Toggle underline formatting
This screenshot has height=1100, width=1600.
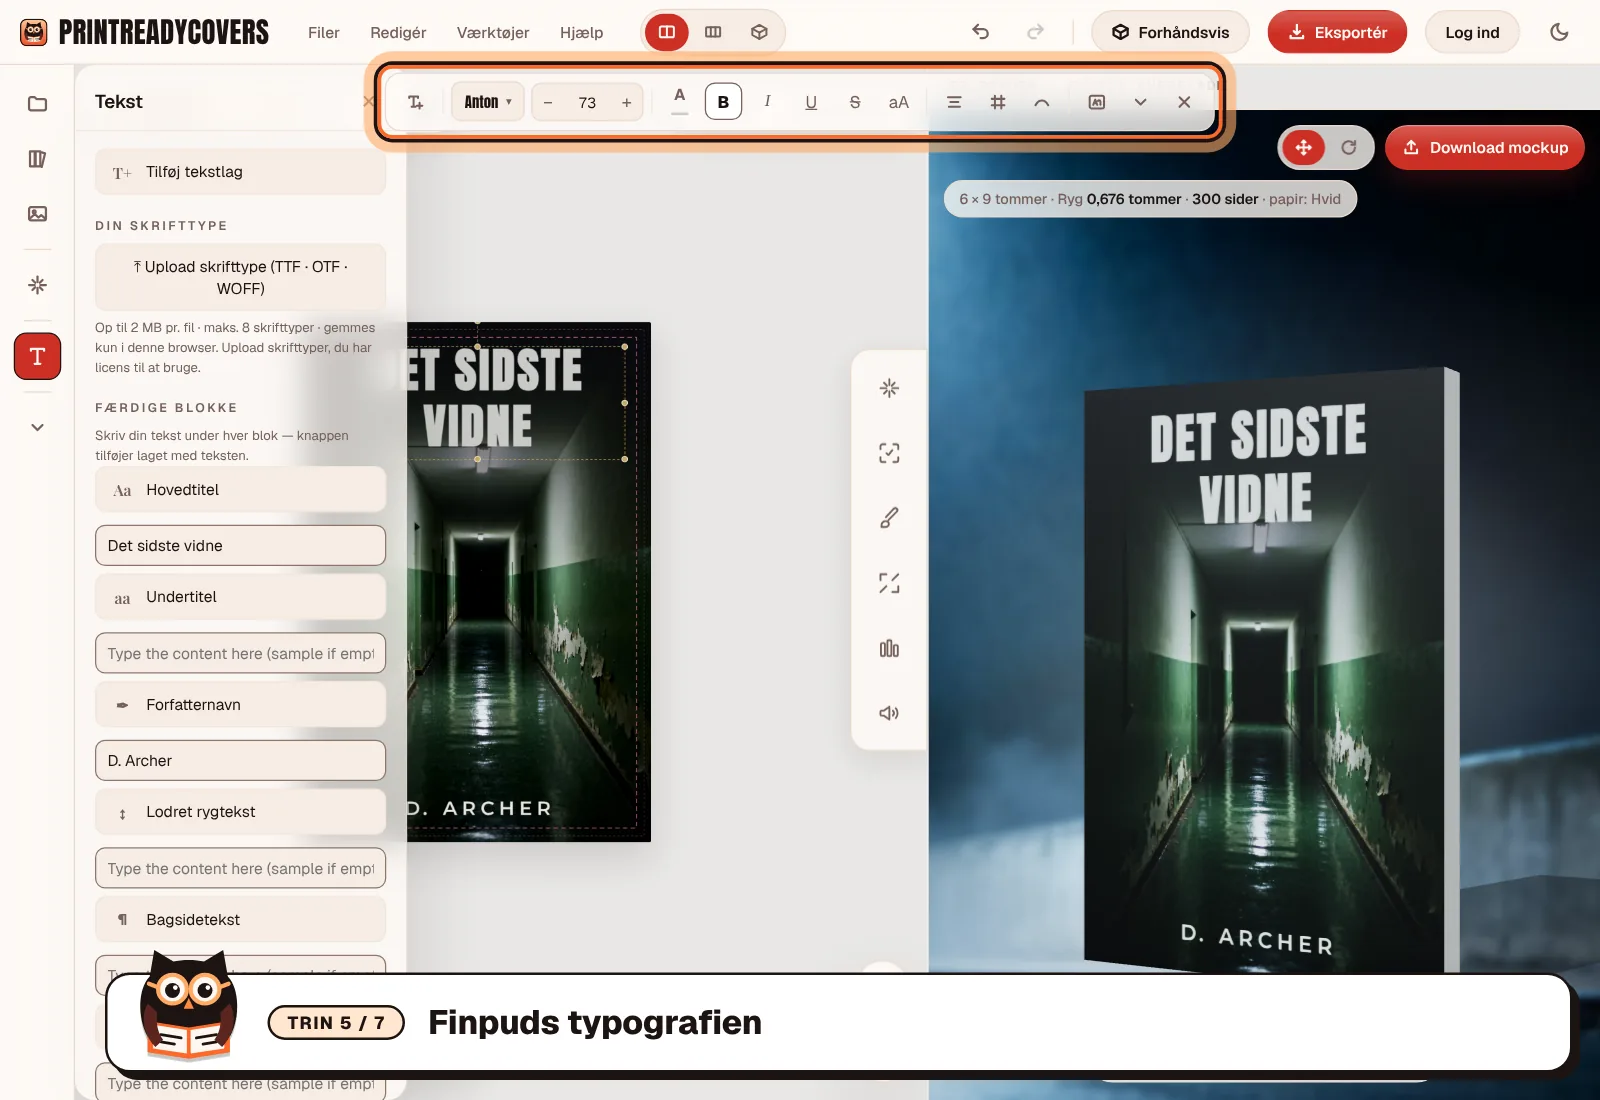coord(811,102)
